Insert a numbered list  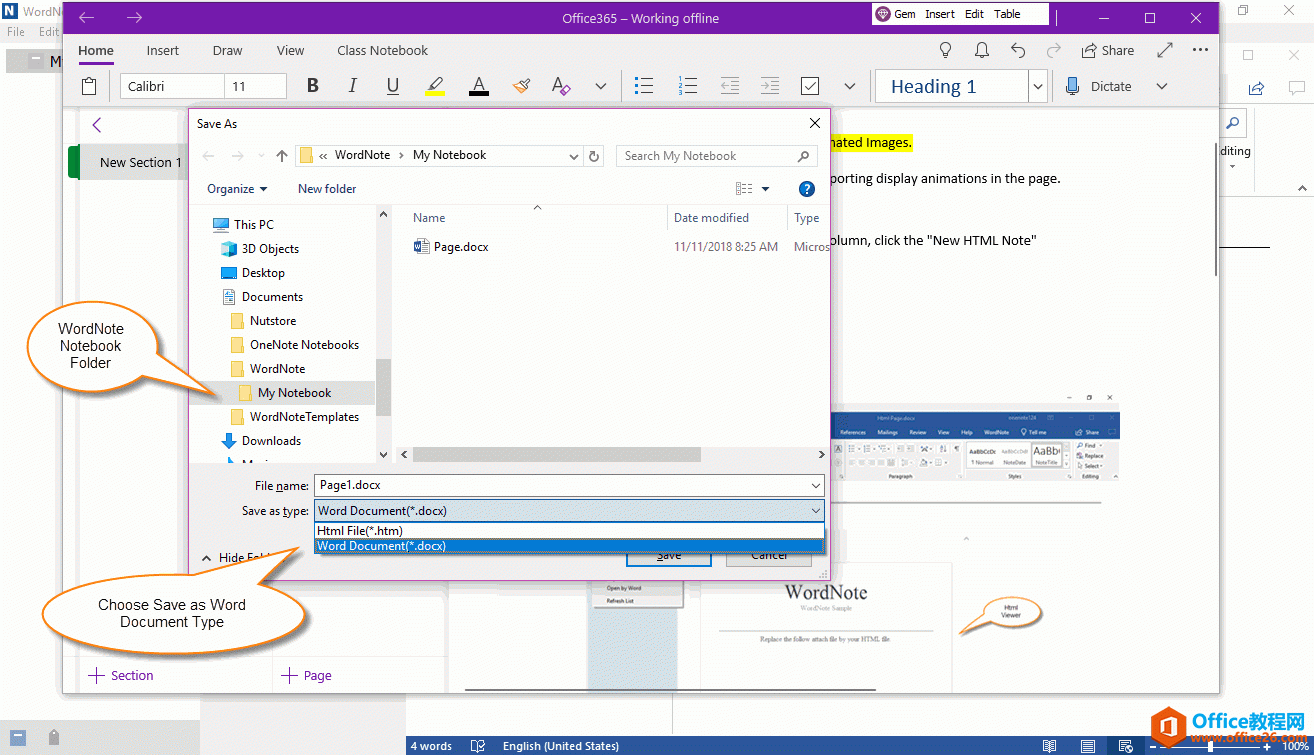pyautogui.click(x=687, y=86)
